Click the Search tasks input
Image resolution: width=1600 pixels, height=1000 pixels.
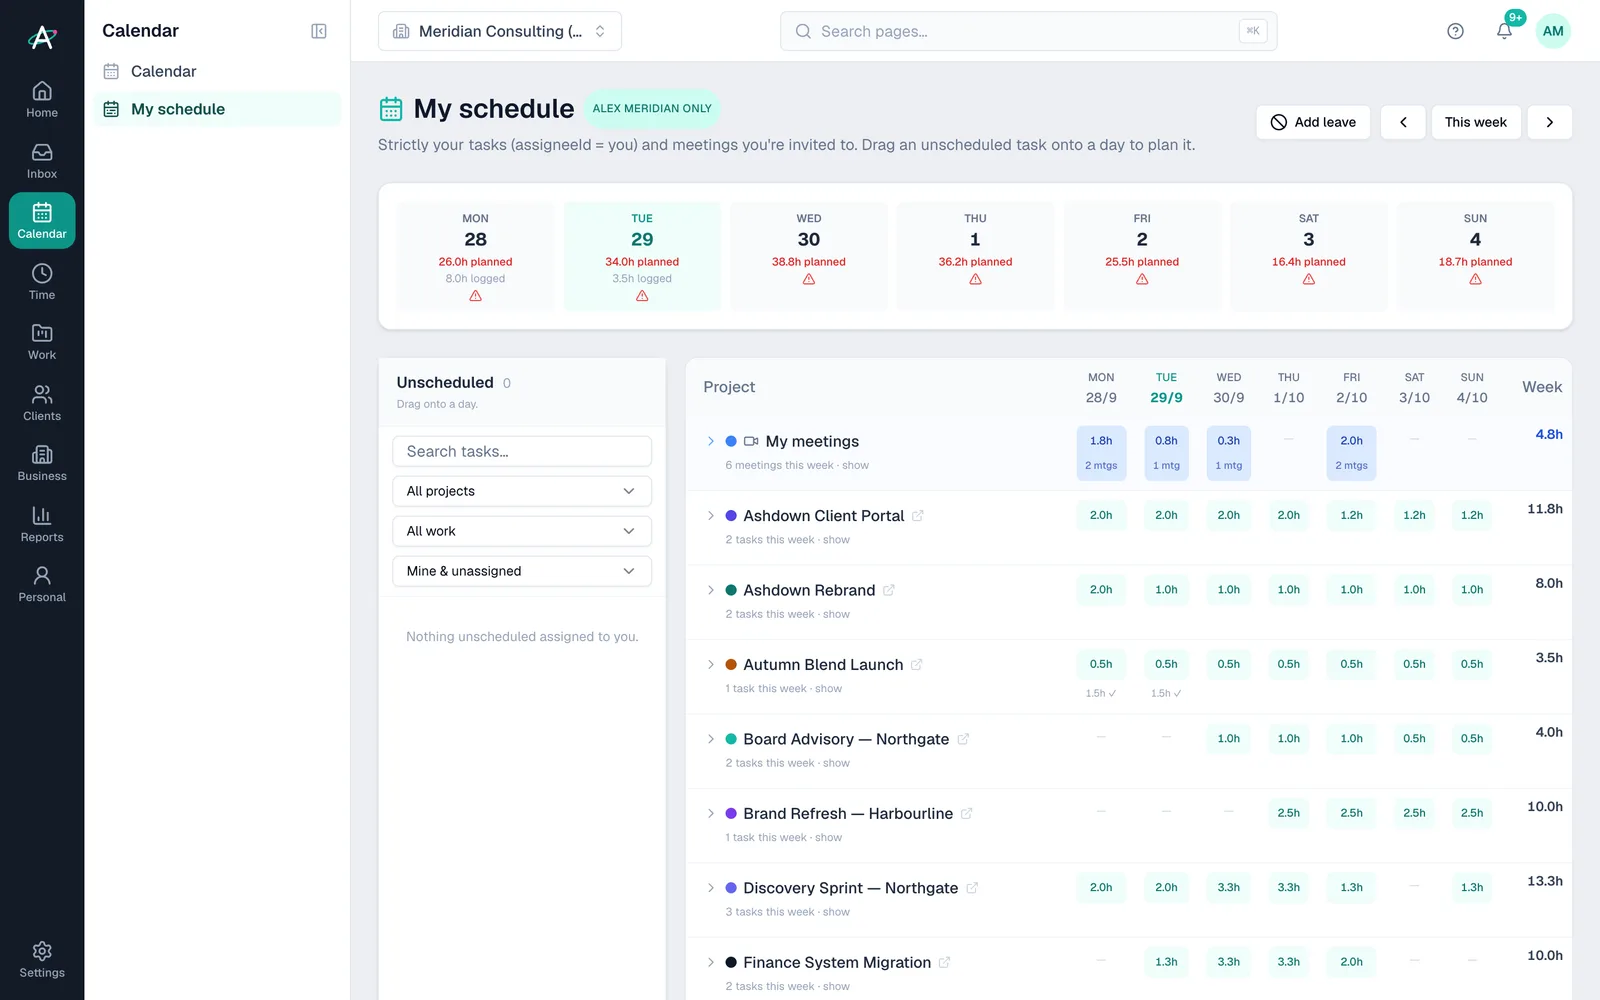(522, 451)
